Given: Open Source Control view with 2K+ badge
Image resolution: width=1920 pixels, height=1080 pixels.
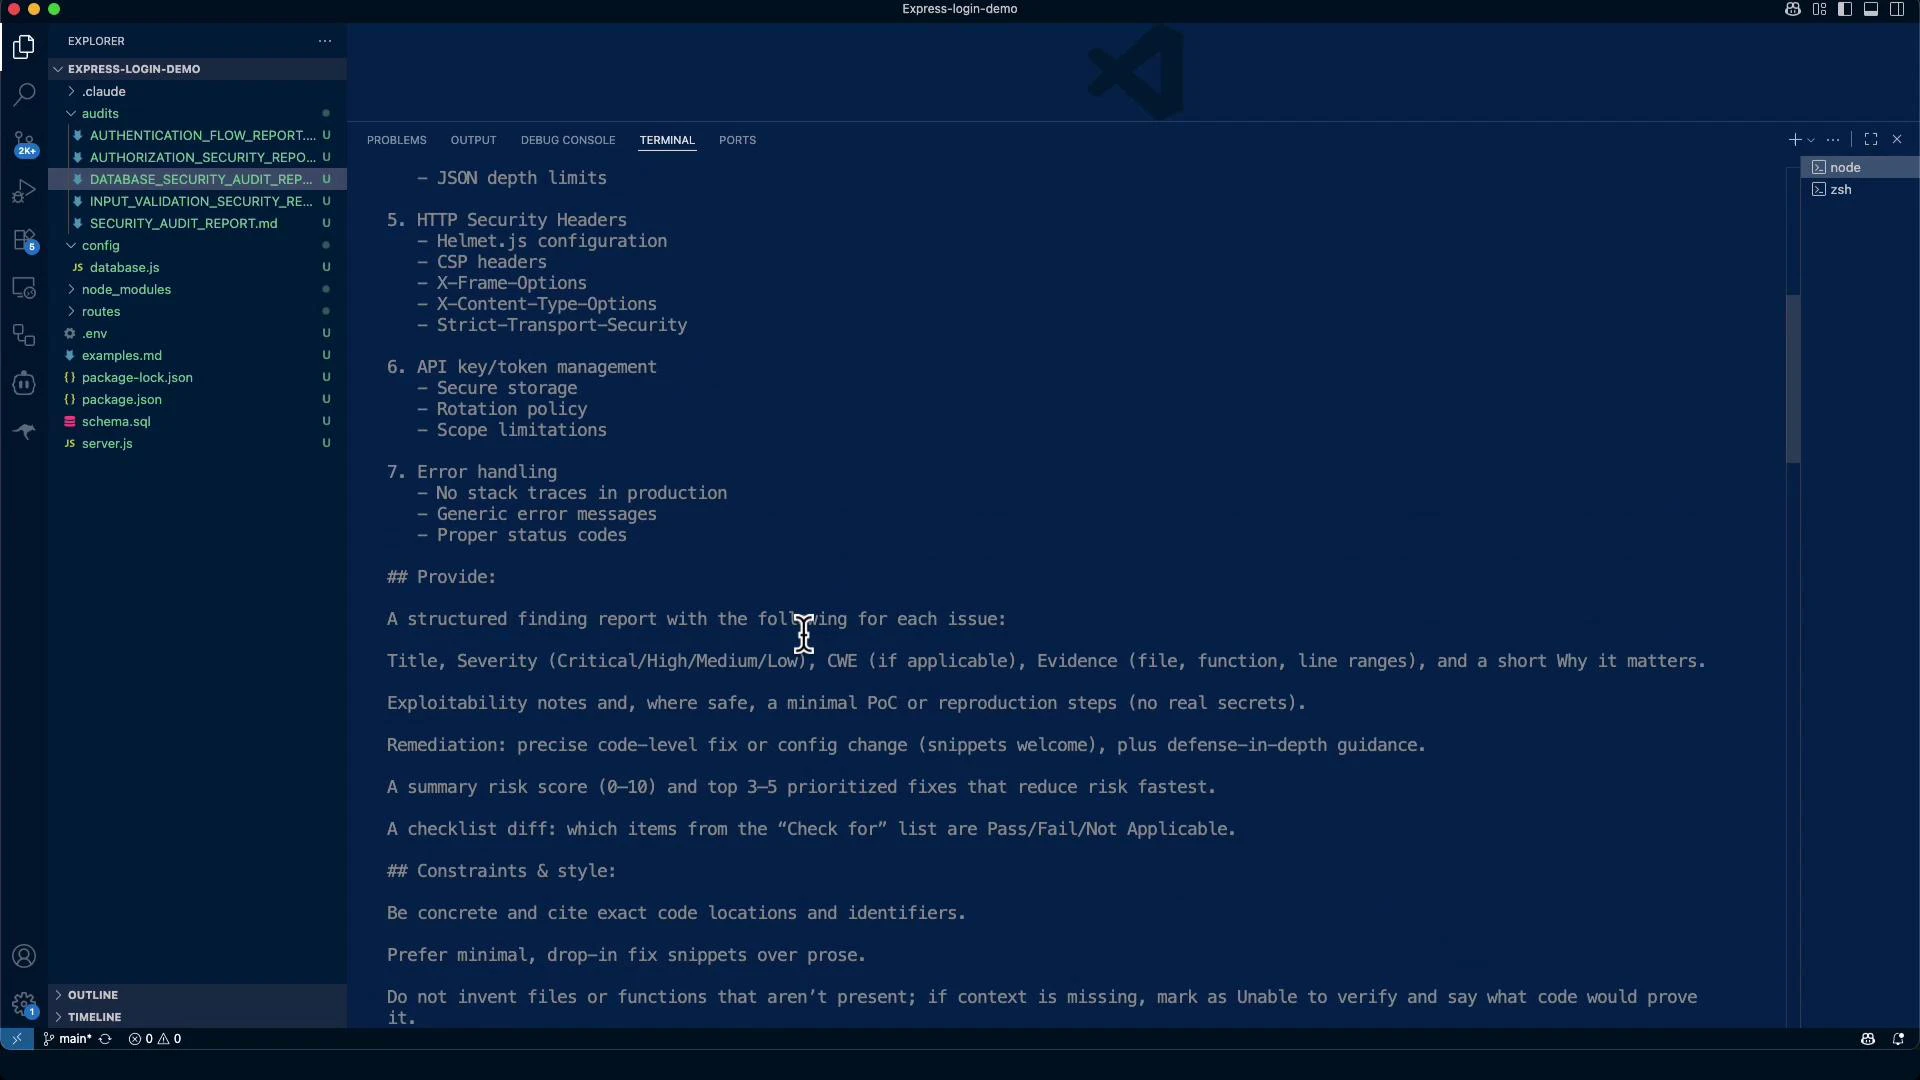Looking at the screenshot, I should 24,143.
